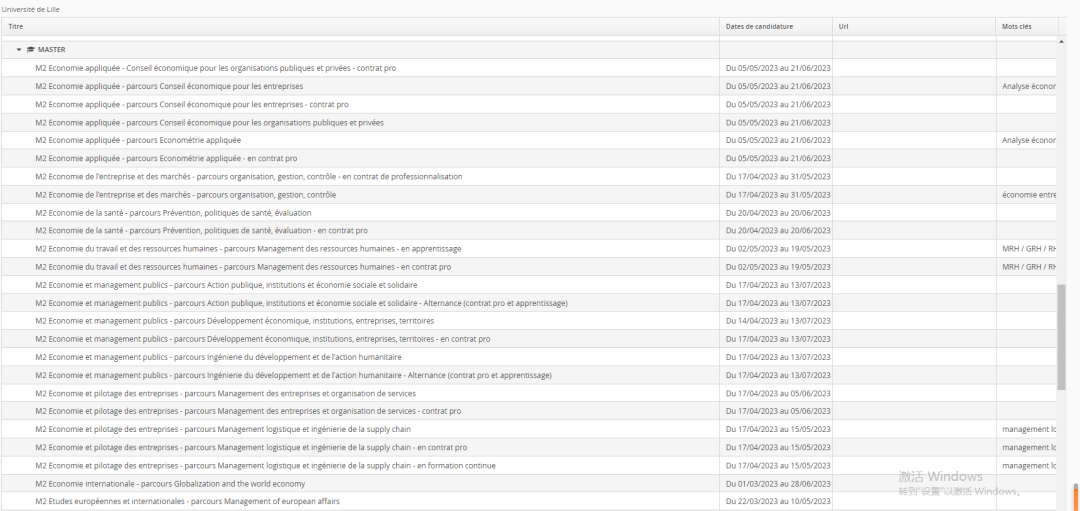Screen dimensions: 1080x511
Task: Click keywords 'économie entre' in organisation, gestion, contrôle row
Action: click(x=1030, y=195)
